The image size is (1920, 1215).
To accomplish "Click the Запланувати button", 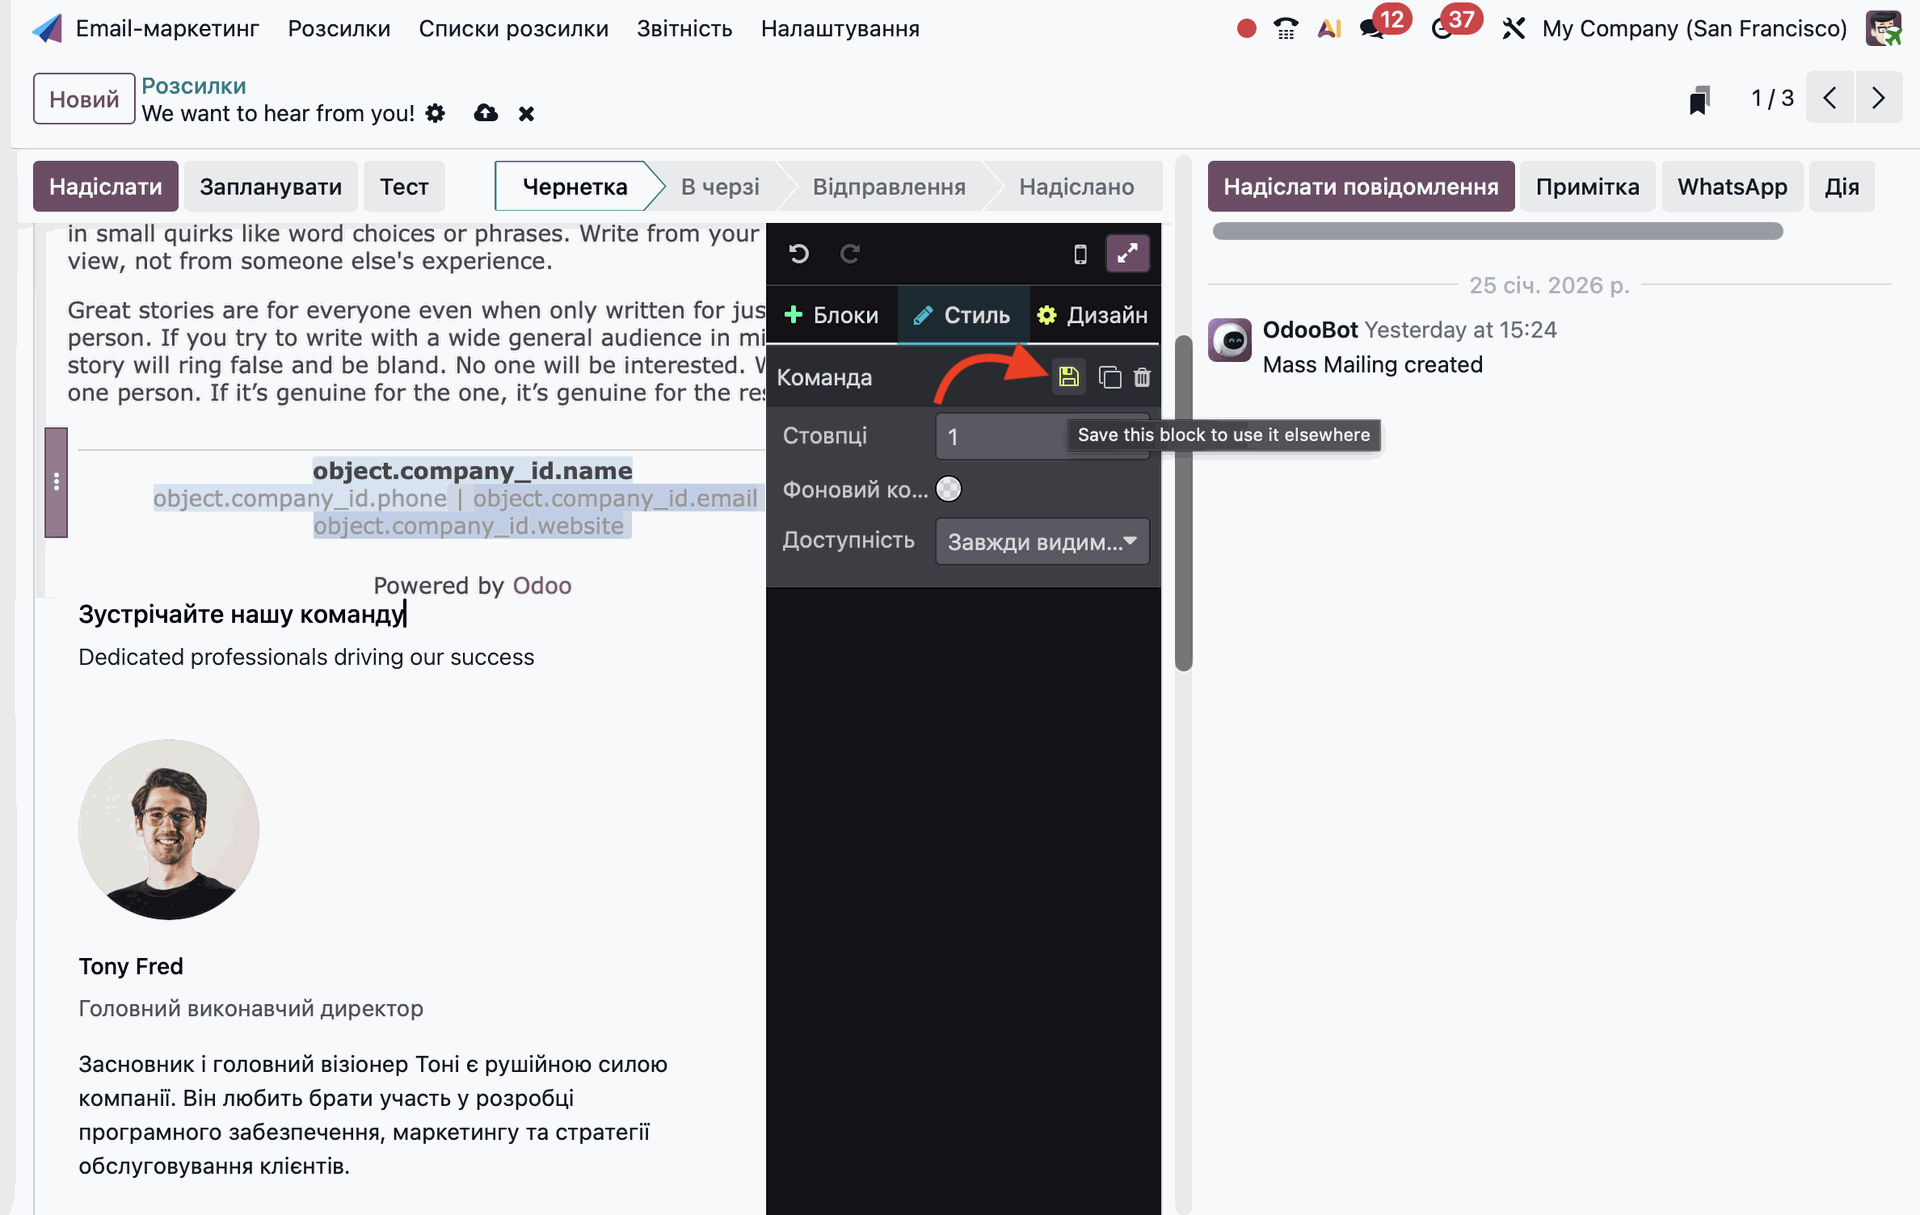I will coord(270,186).
